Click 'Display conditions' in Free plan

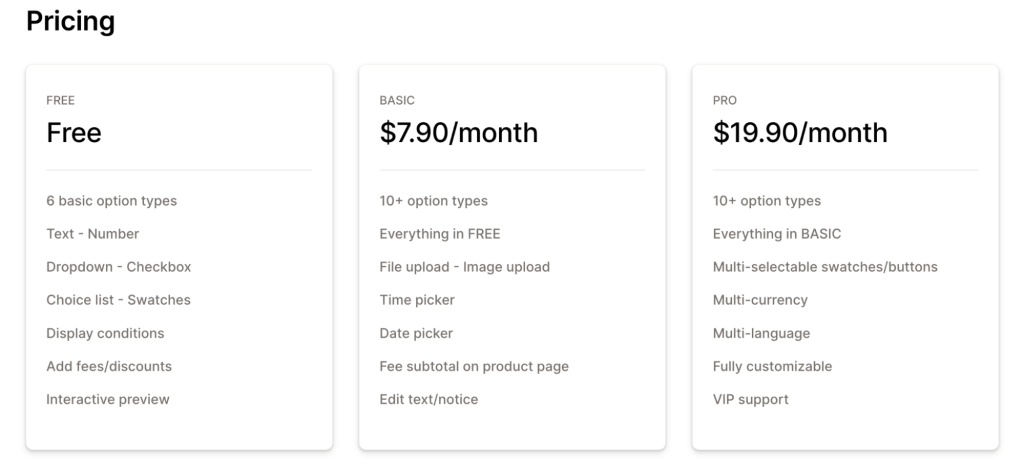105,334
